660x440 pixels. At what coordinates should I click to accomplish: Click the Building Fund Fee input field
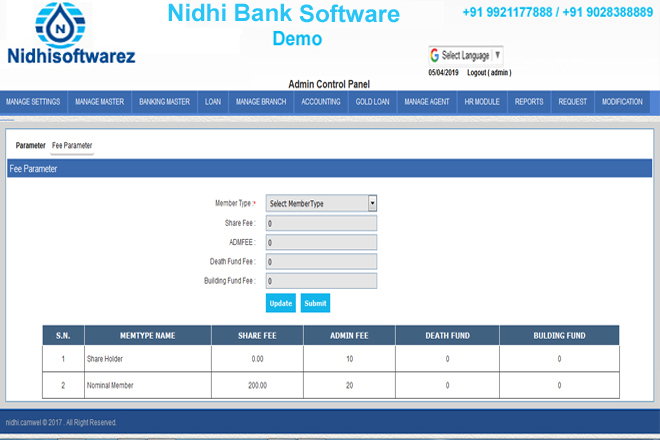[321, 281]
